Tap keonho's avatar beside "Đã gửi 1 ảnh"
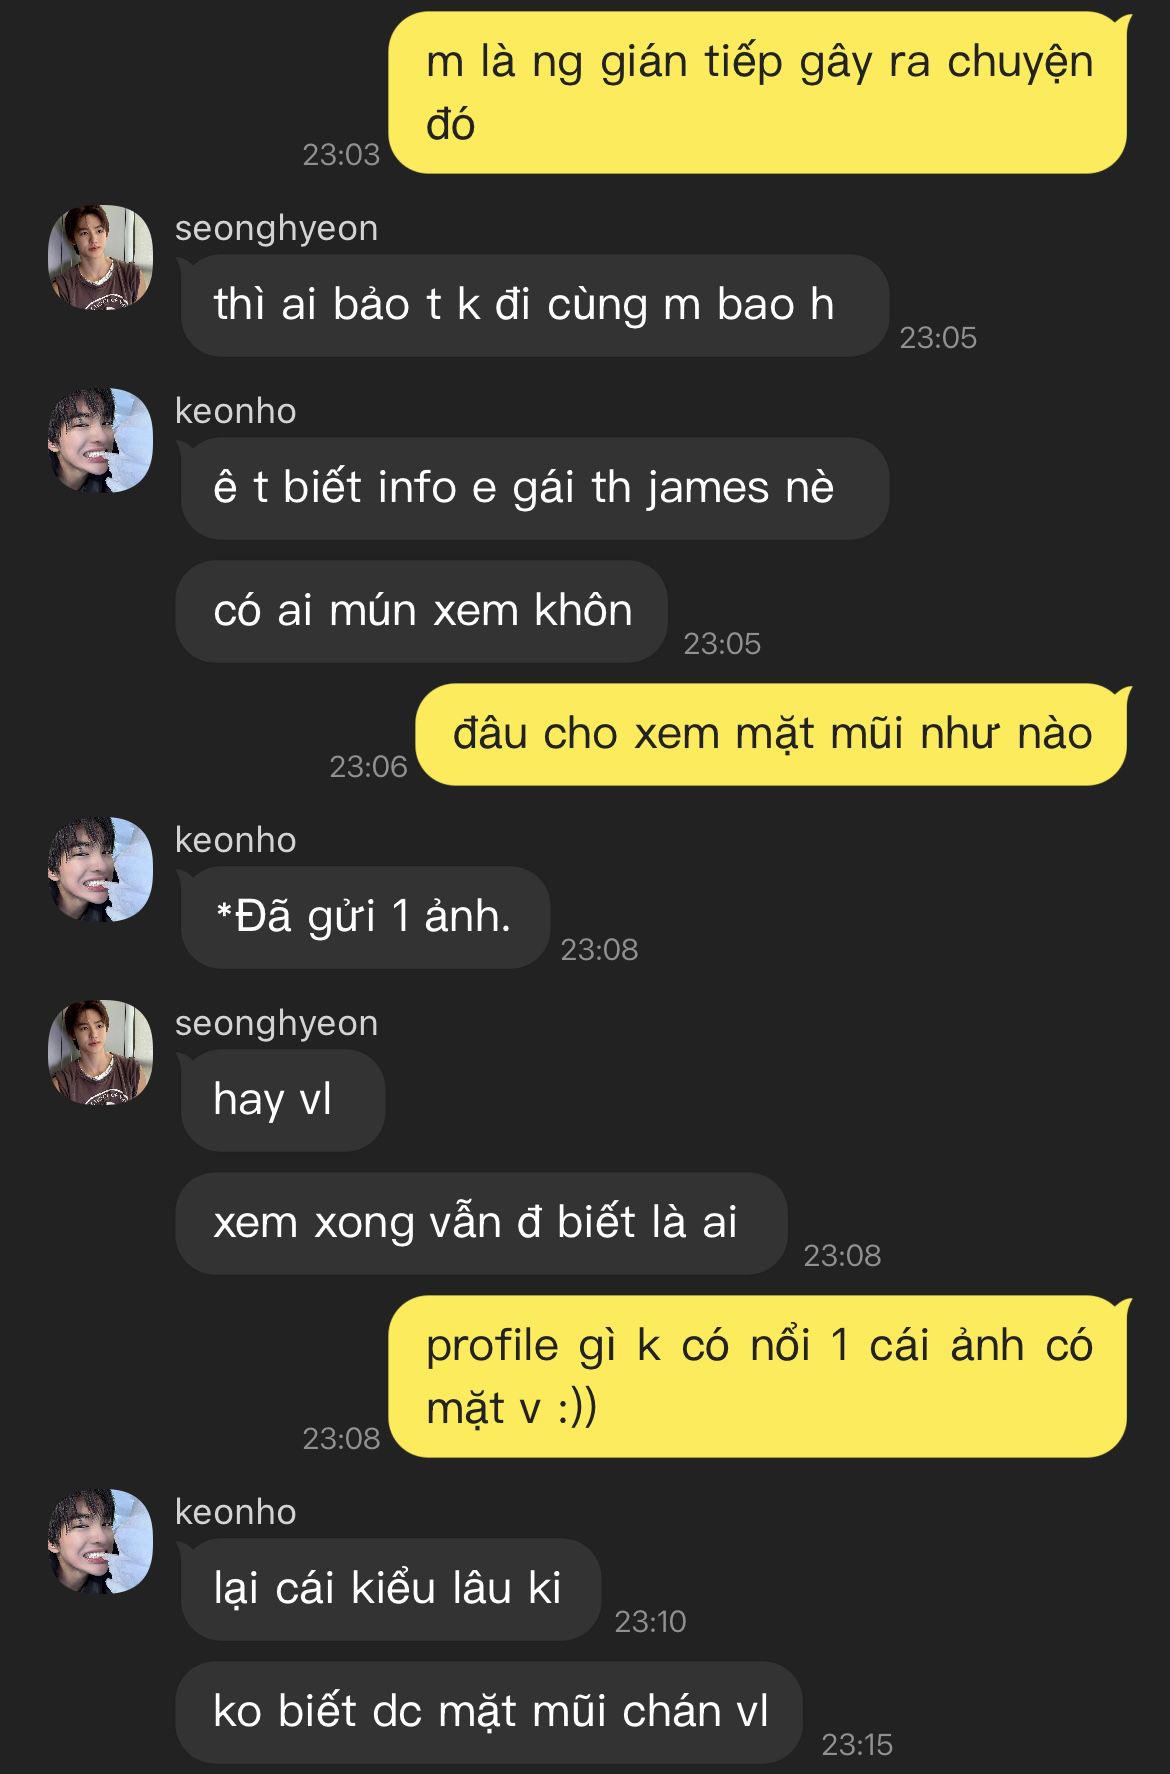1170x1774 pixels. tap(100, 869)
